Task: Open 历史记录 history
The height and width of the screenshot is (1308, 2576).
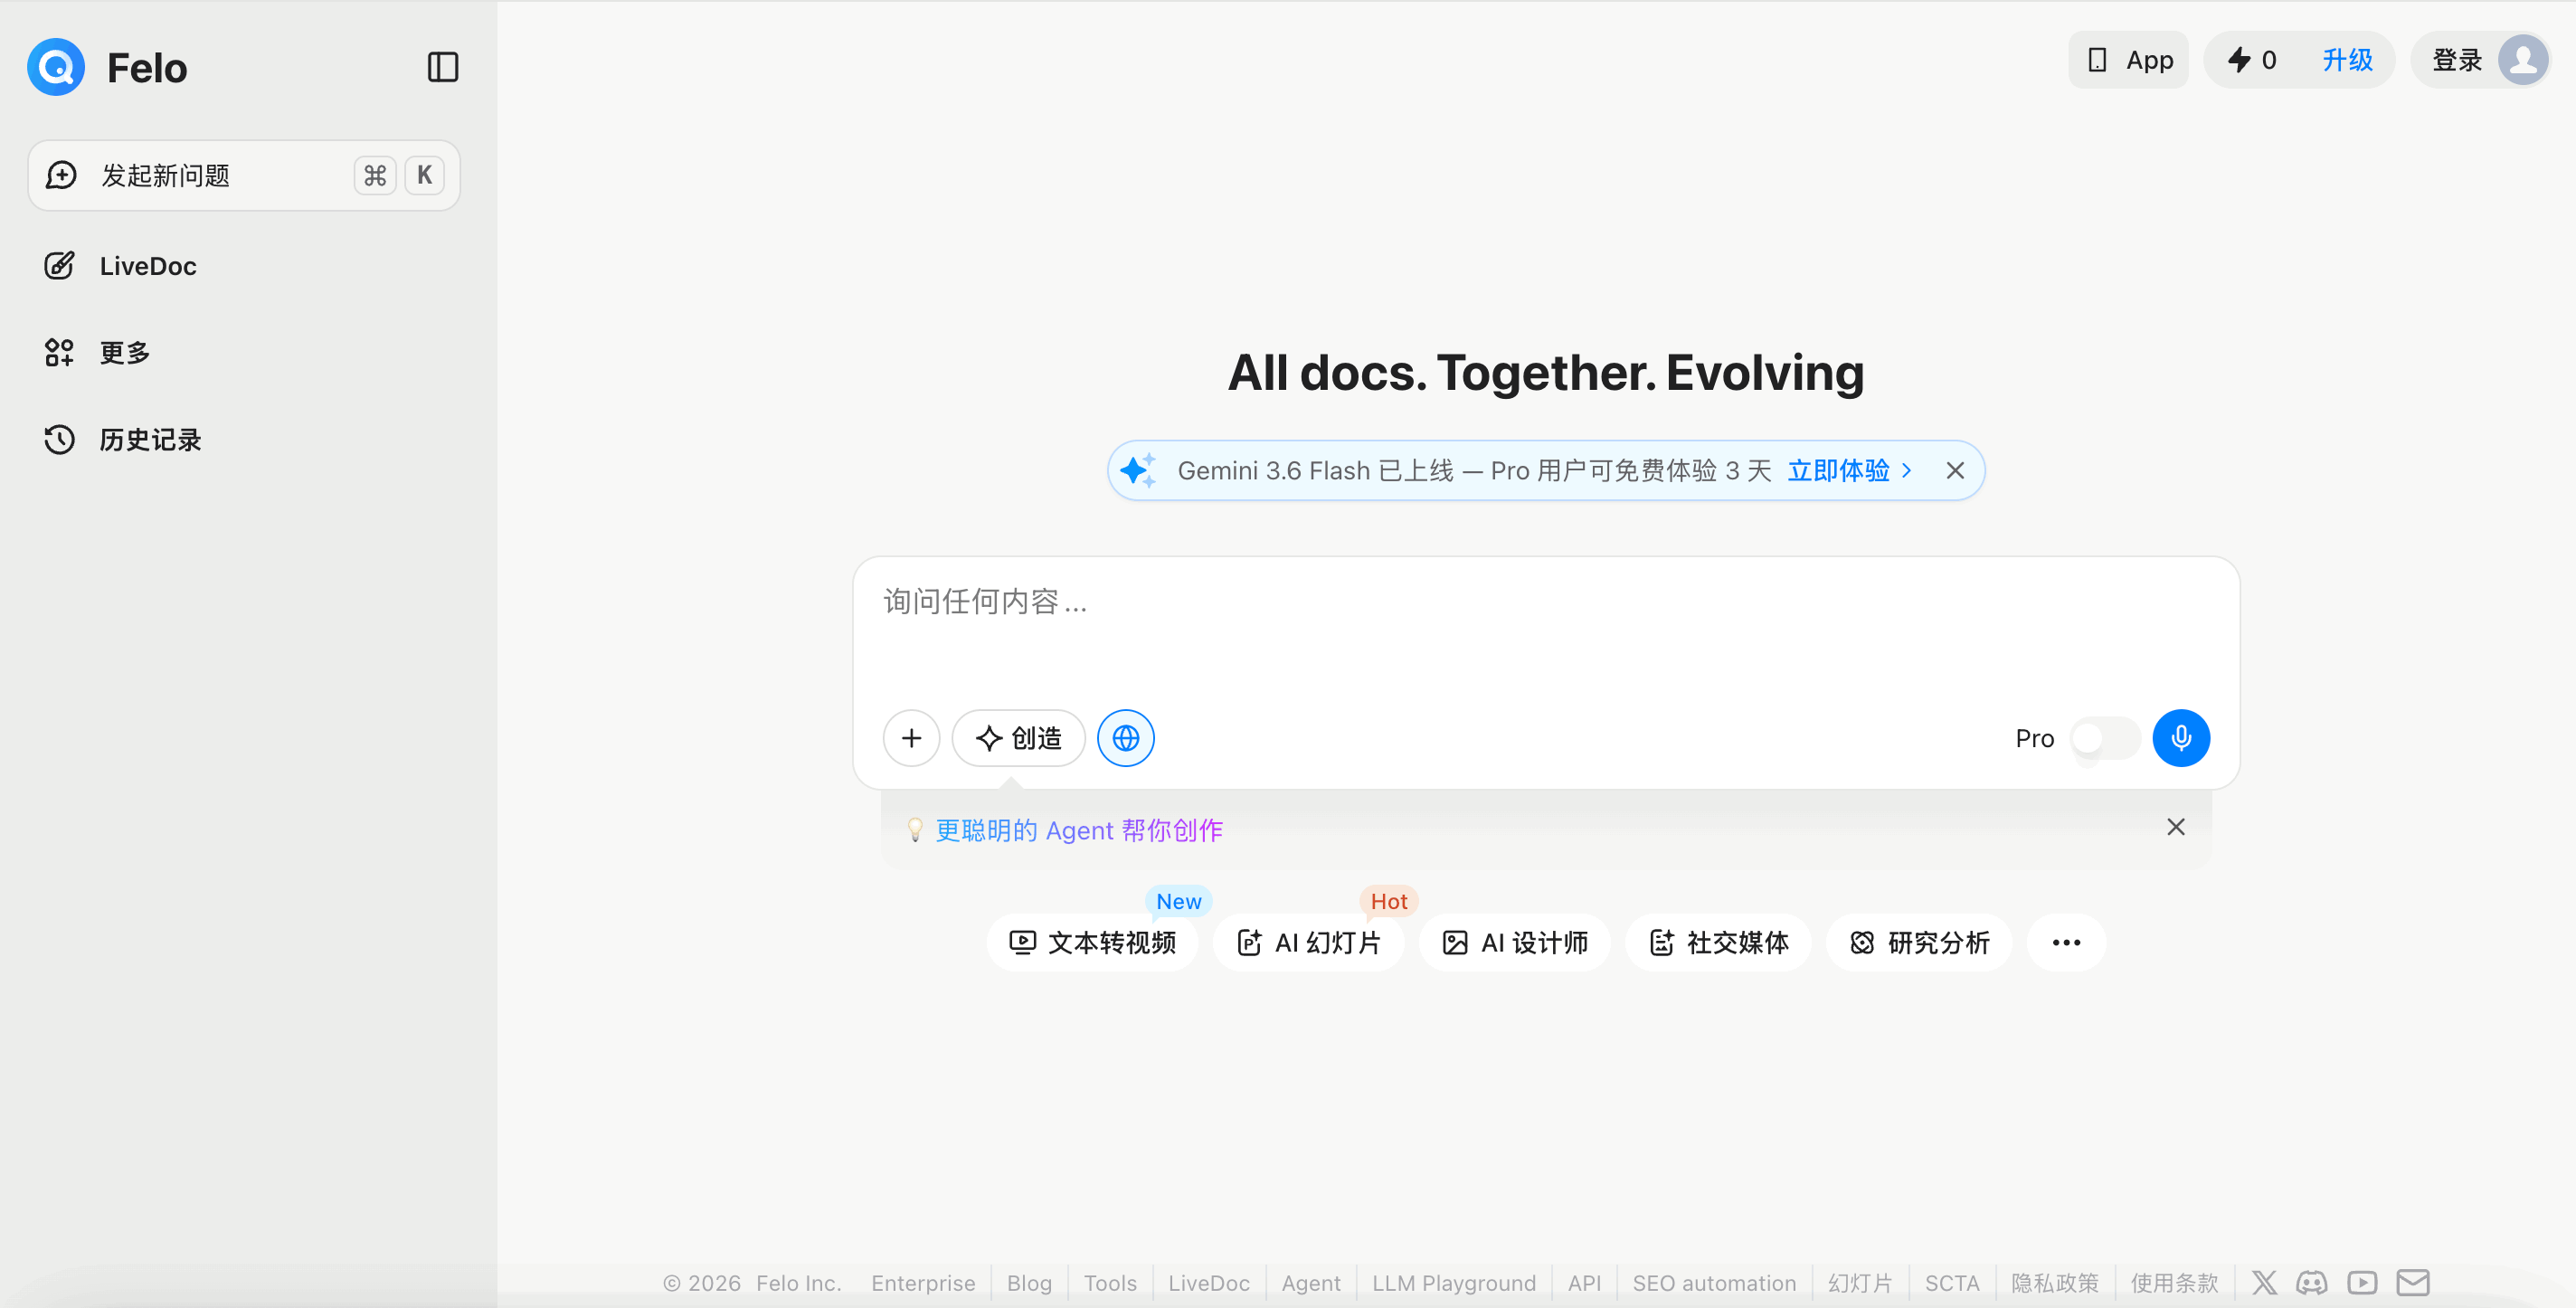Action: tap(122, 440)
